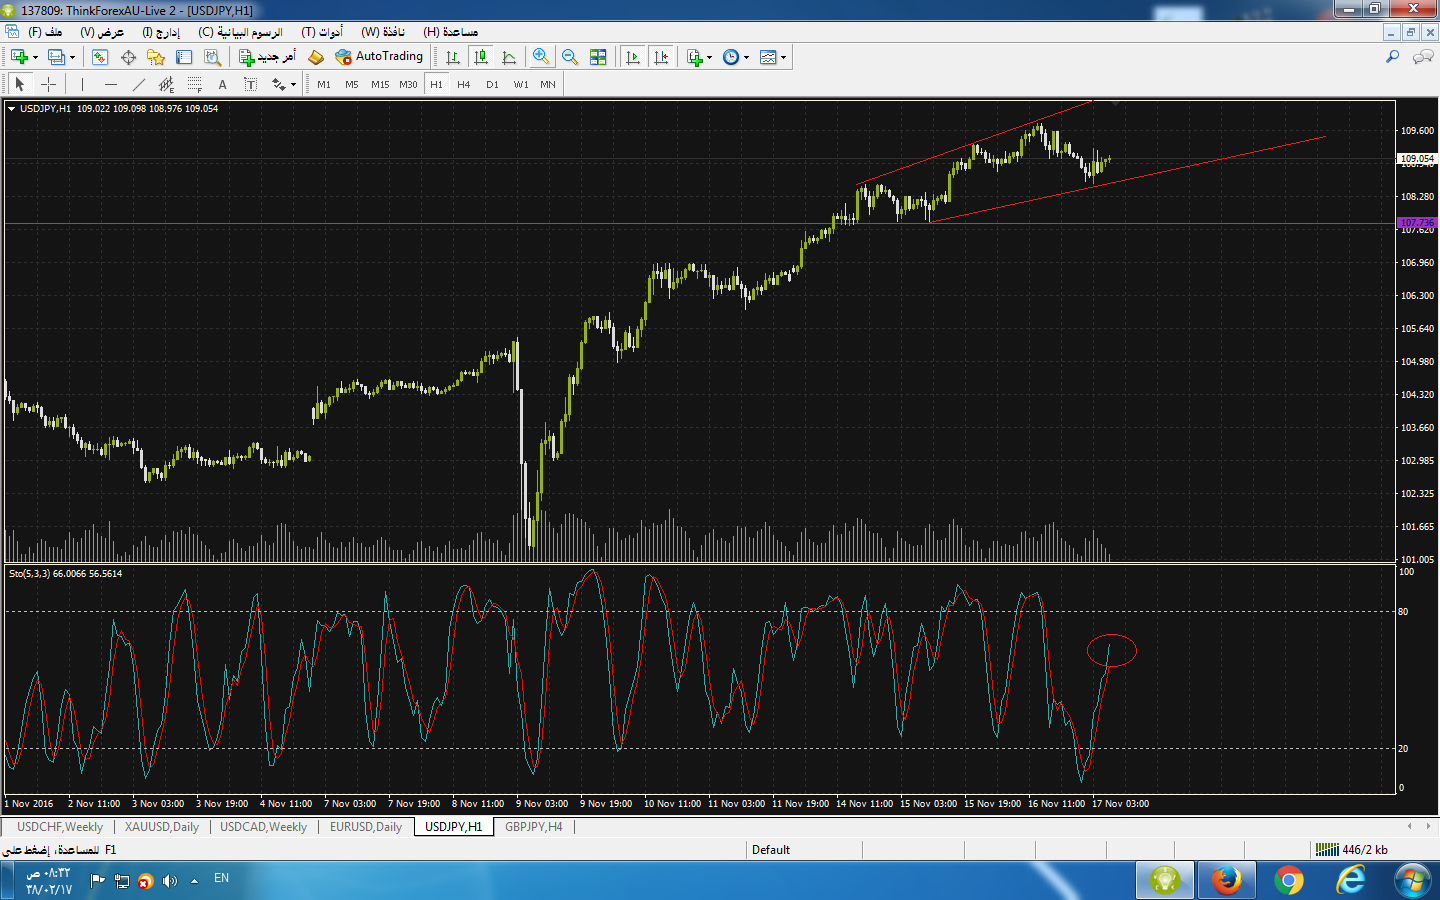Tile chart windows icon
This screenshot has width=1440, height=900.
pyautogui.click(x=598, y=57)
